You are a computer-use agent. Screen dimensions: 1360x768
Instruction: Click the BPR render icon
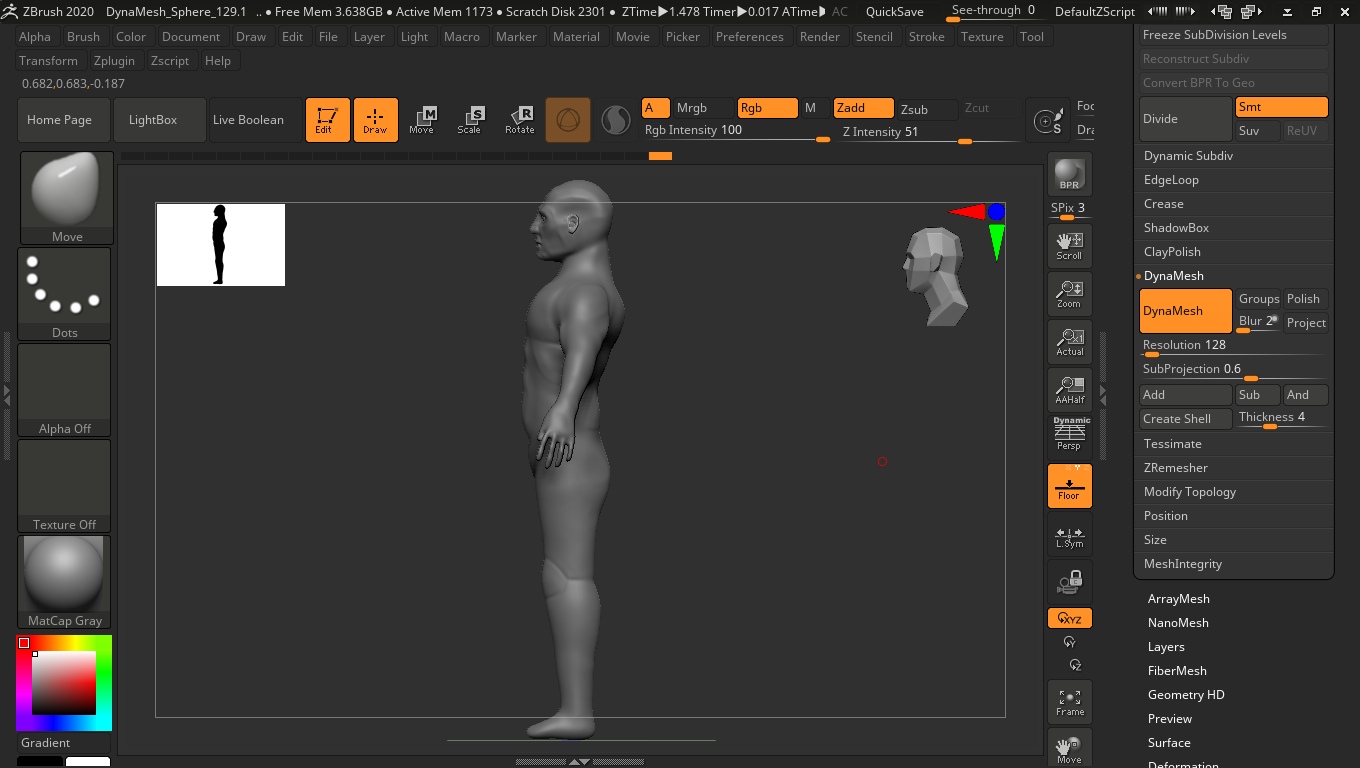1069,174
